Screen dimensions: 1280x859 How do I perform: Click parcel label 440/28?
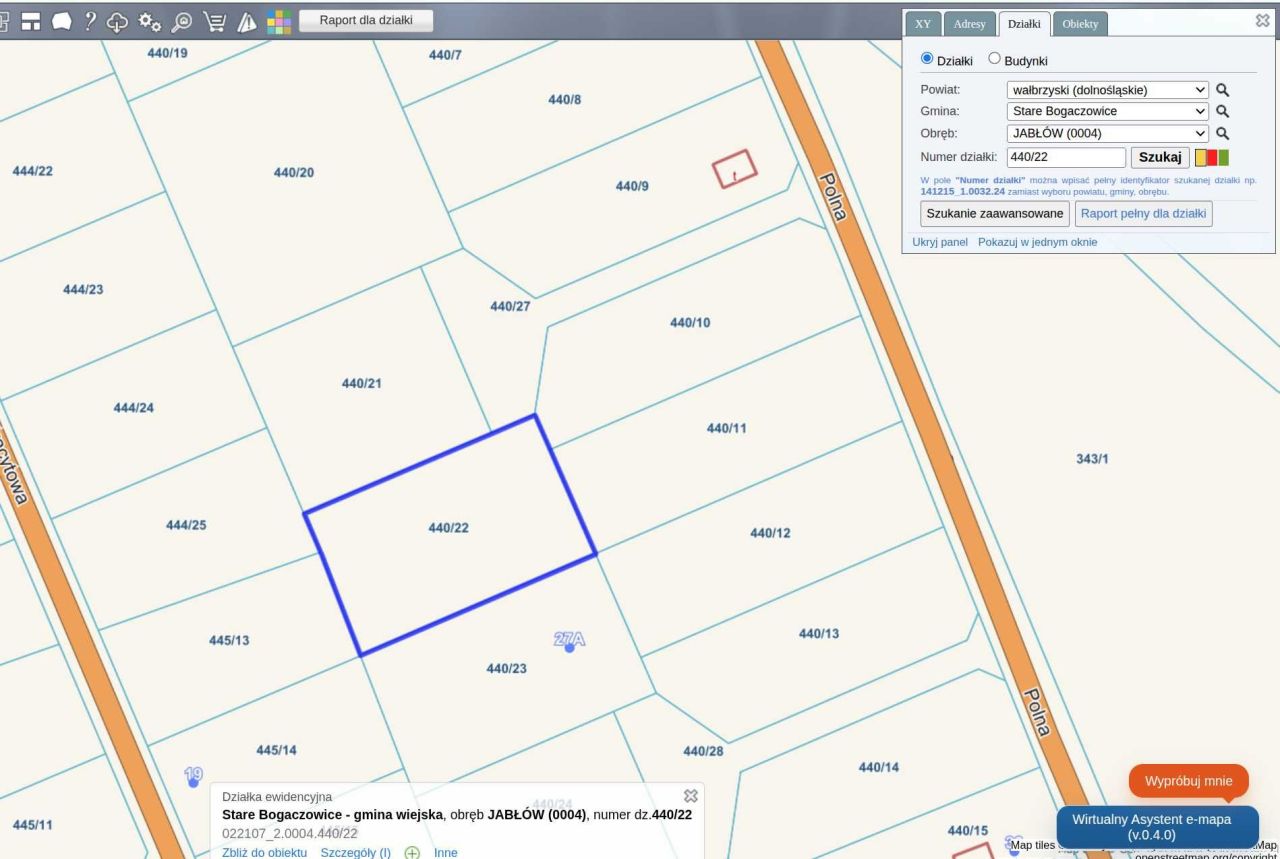tap(703, 751)
